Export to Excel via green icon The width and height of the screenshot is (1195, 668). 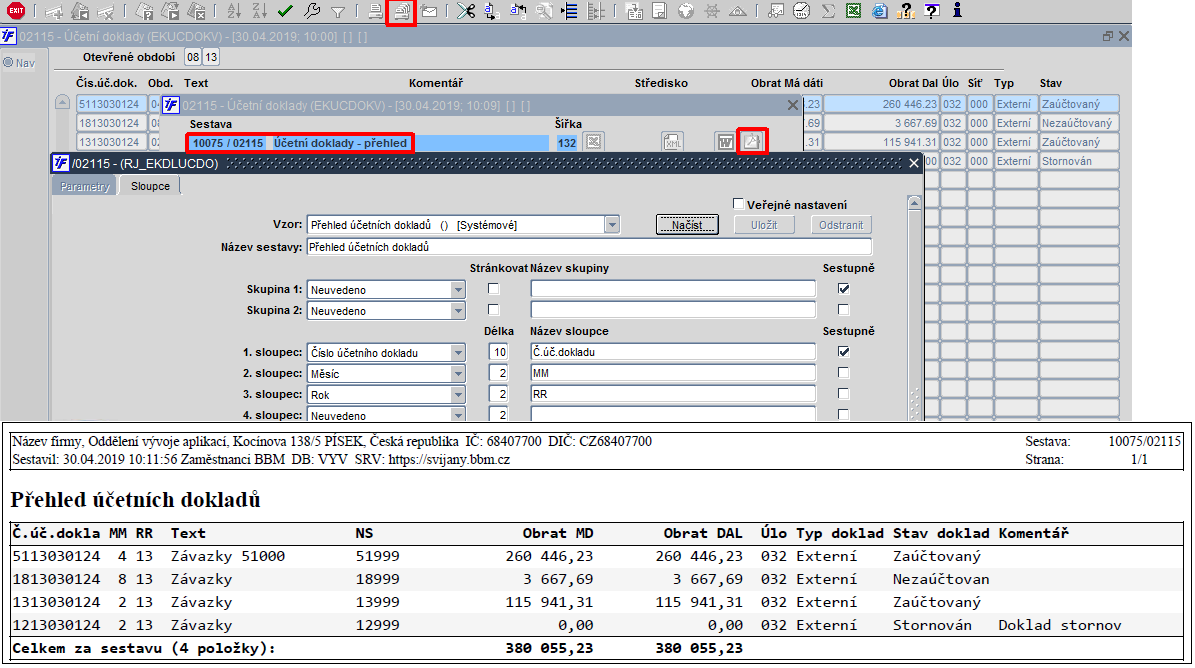[854, 11]
